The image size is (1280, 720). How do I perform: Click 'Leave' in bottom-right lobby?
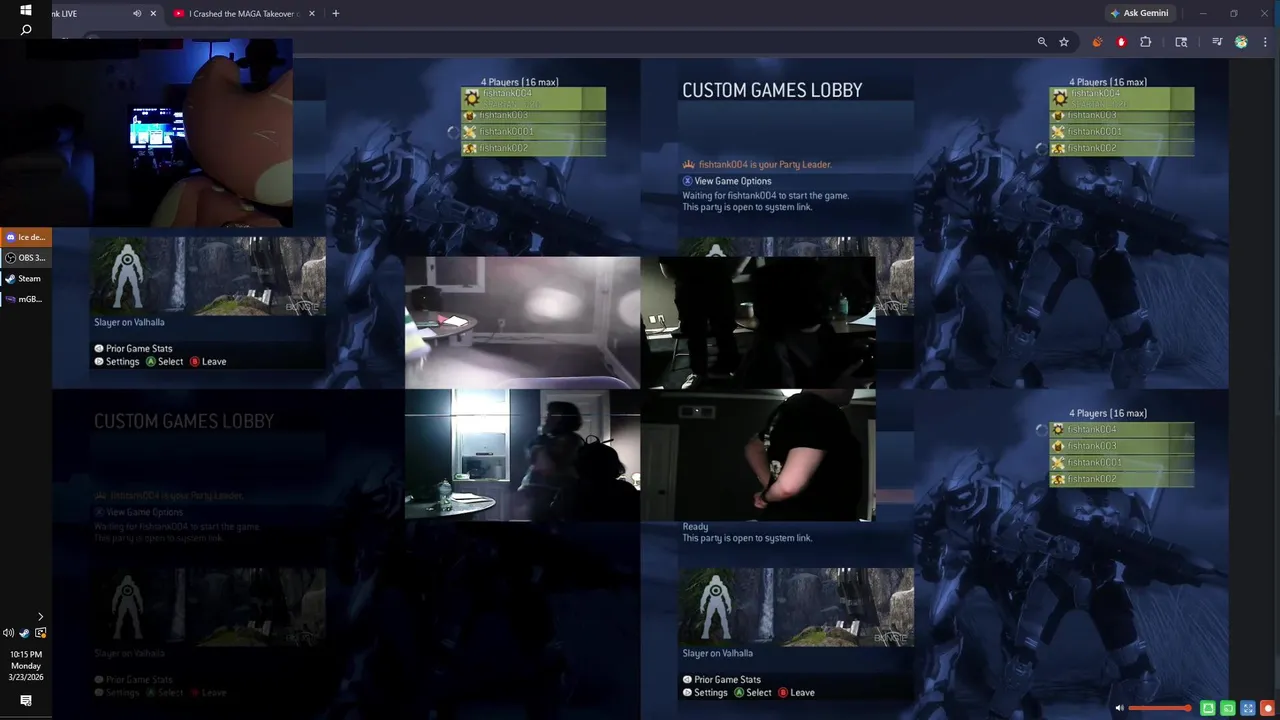(x=802, y=693)
